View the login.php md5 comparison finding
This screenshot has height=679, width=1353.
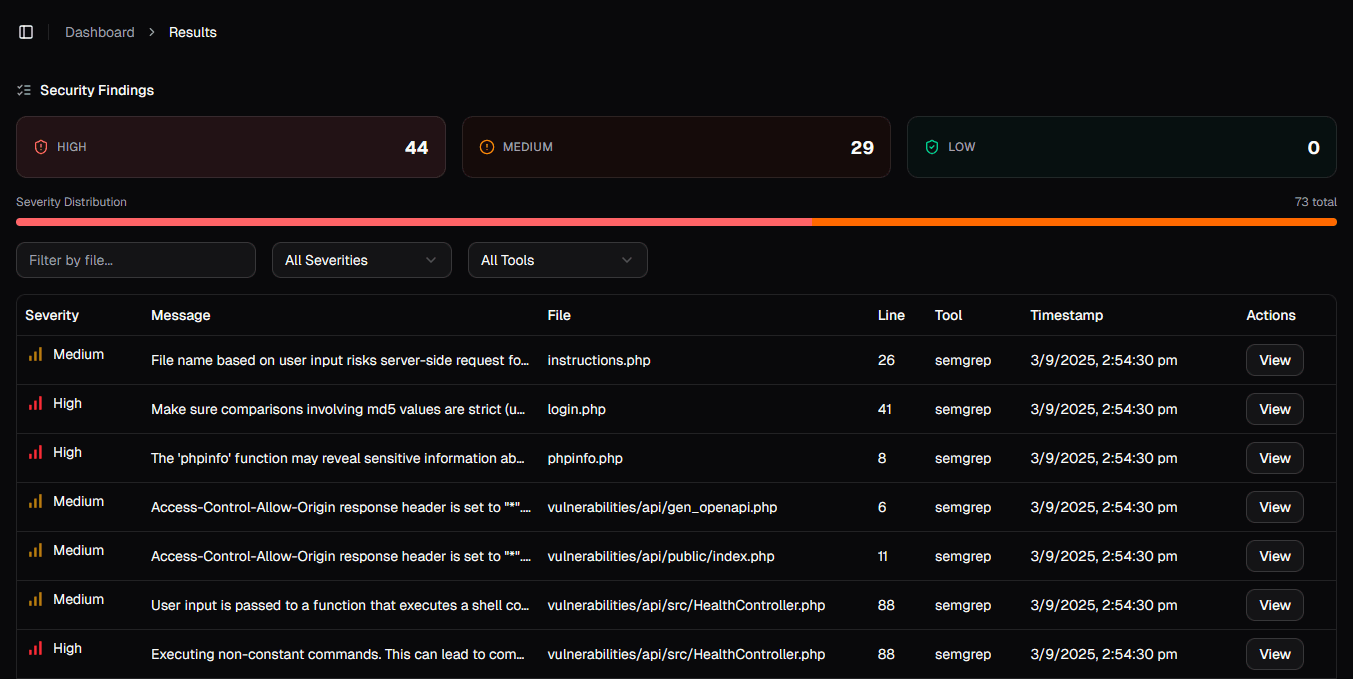tap(1274, 409)
